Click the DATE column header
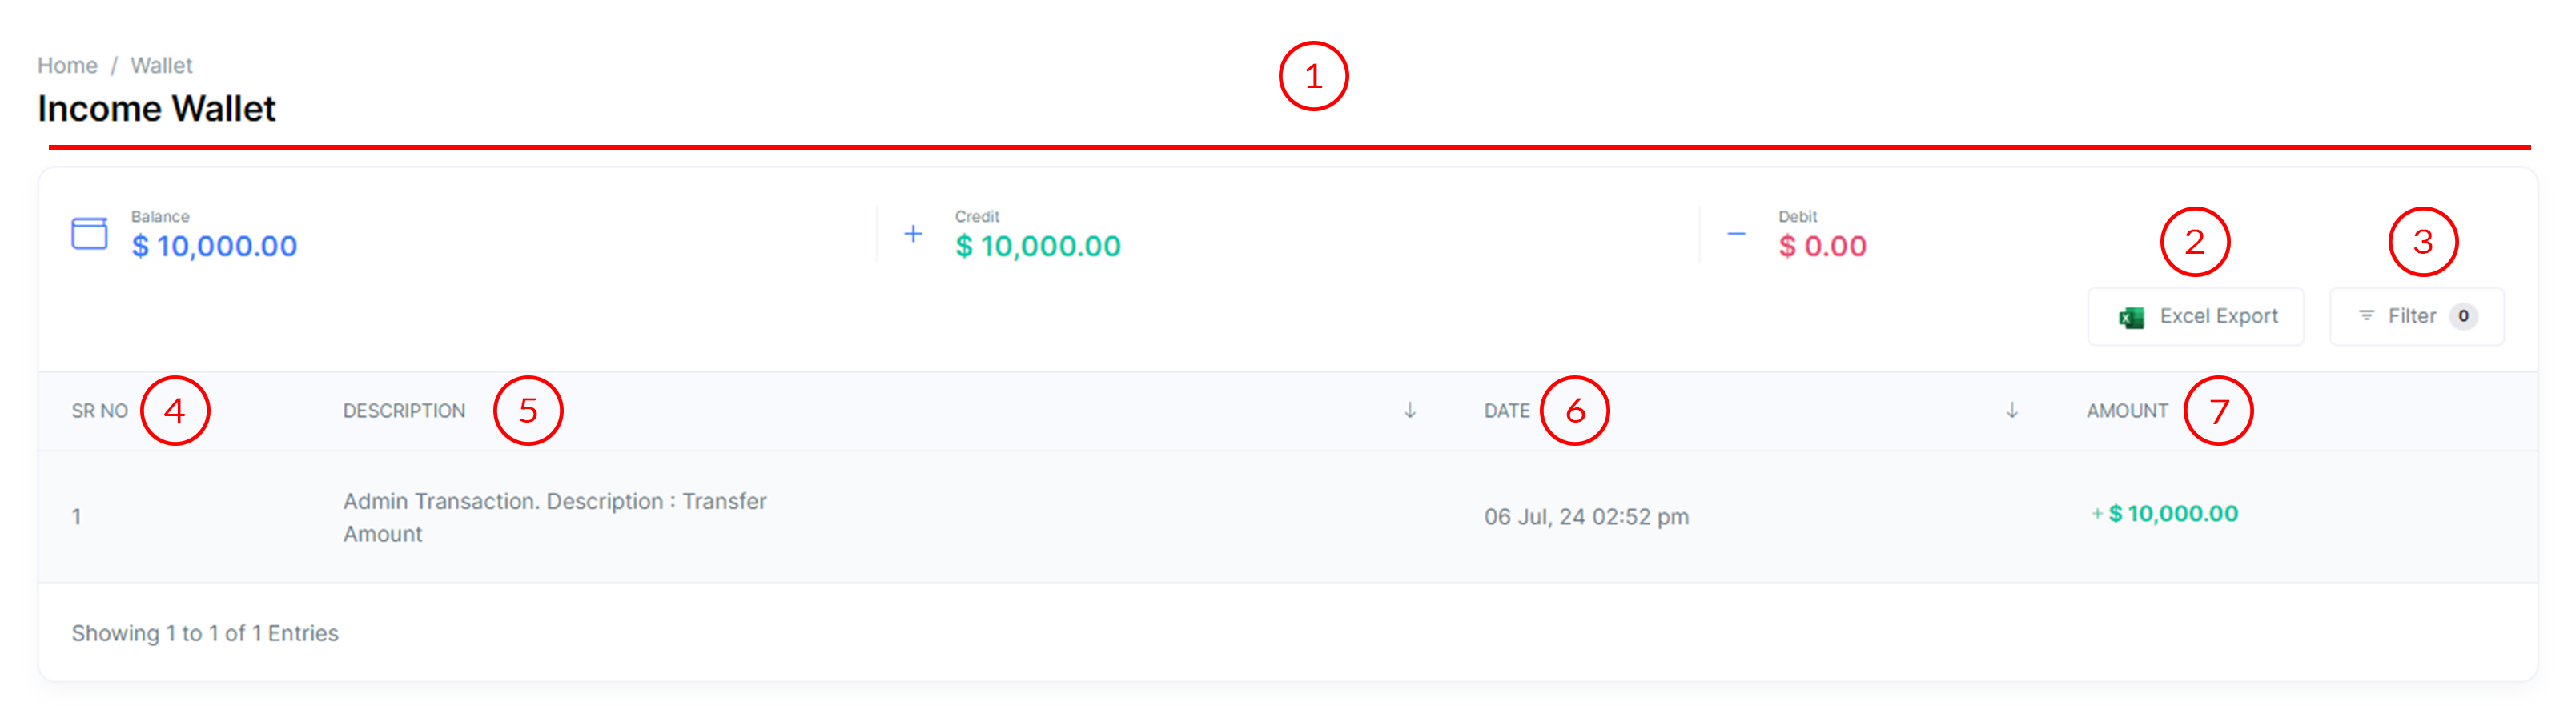This screenshot has height=706, width=2576. click(x=1506, y=411)
